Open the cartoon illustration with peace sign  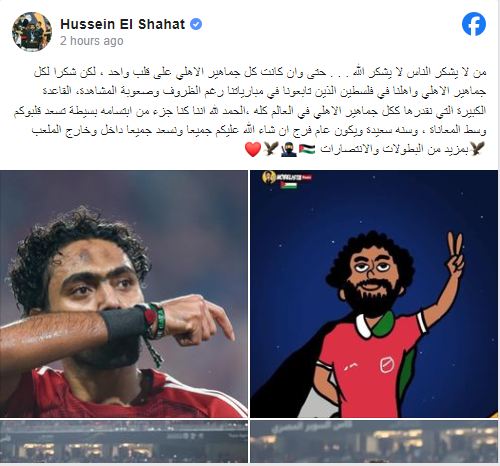tap(375, 294)
